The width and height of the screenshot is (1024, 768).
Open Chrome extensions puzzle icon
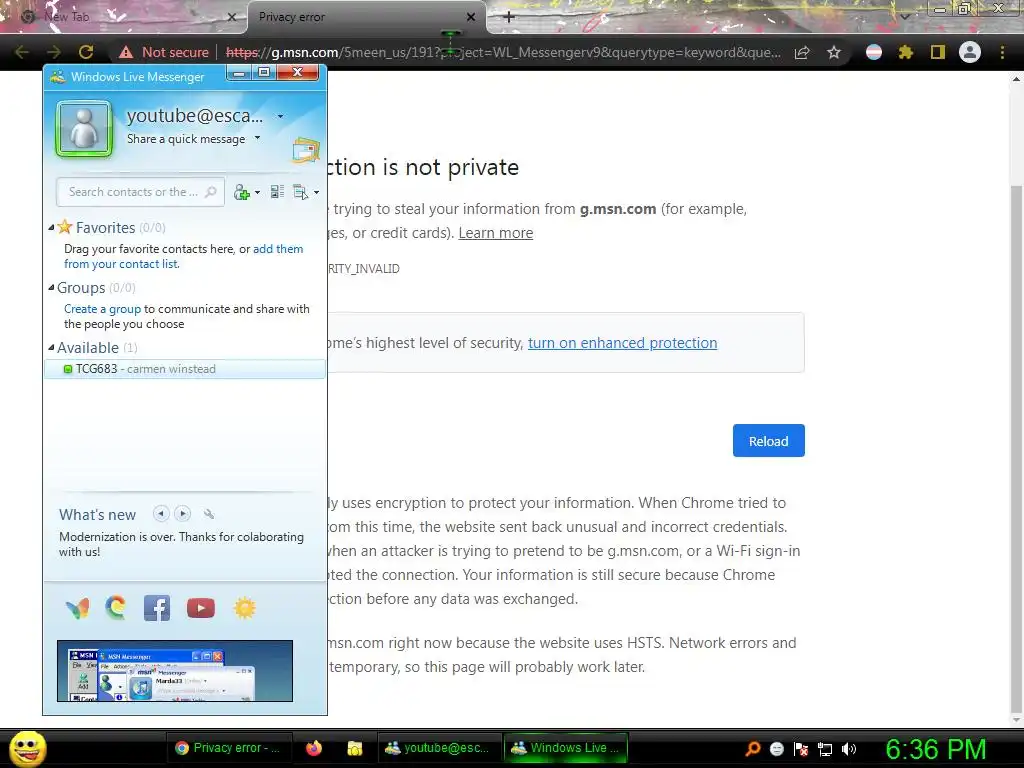coord(905,52)
